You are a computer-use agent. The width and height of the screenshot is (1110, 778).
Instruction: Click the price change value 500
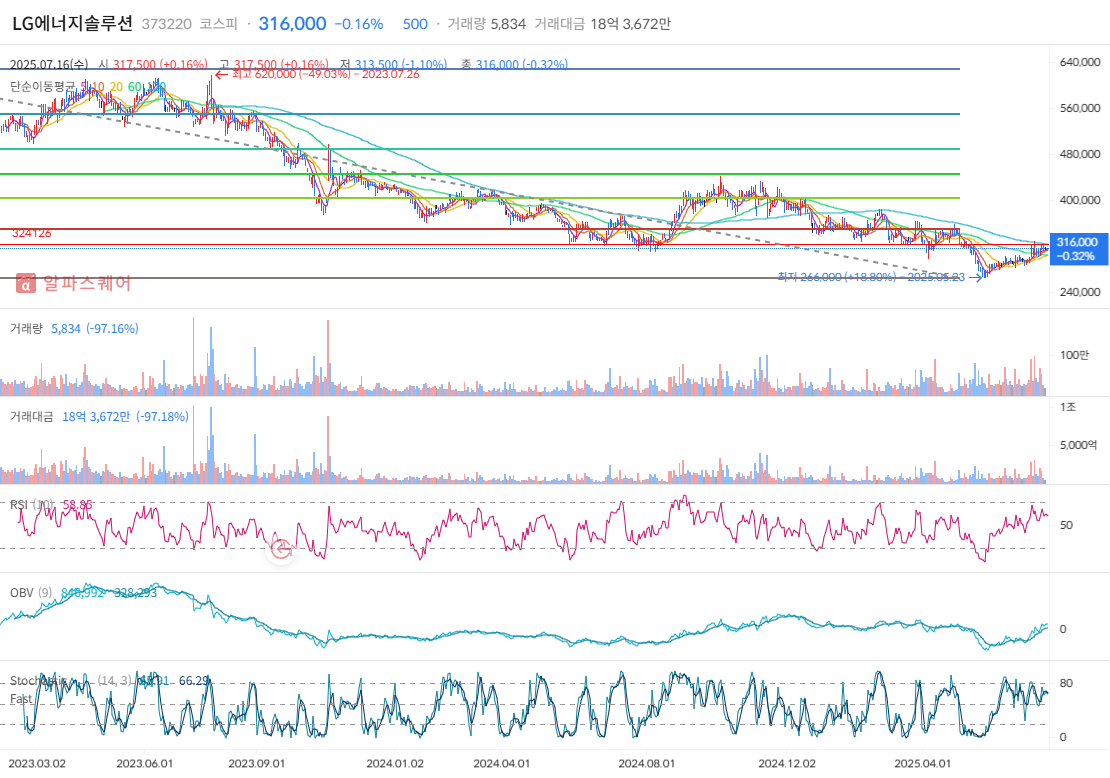tap(415, 24)
